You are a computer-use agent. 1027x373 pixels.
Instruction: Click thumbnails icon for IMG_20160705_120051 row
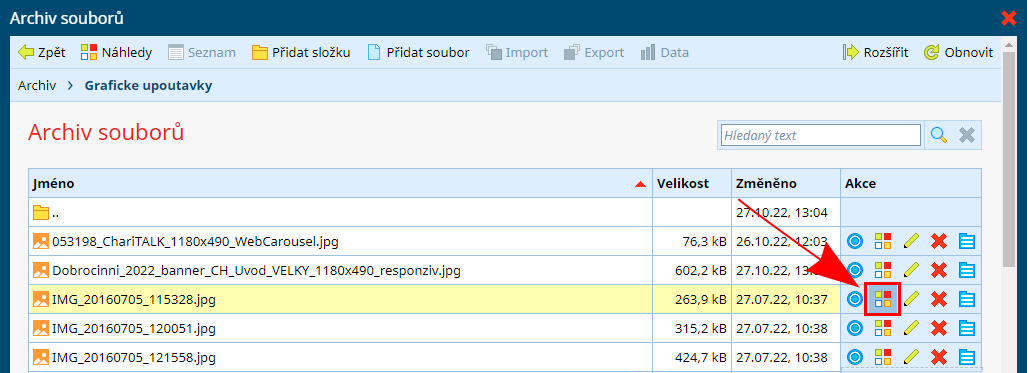[x=883, y=328]
